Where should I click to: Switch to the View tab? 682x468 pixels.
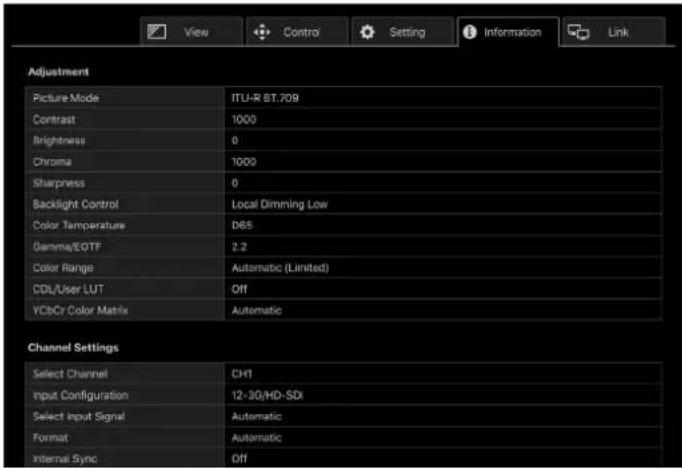pyautogui.click(x=191, y=31)
